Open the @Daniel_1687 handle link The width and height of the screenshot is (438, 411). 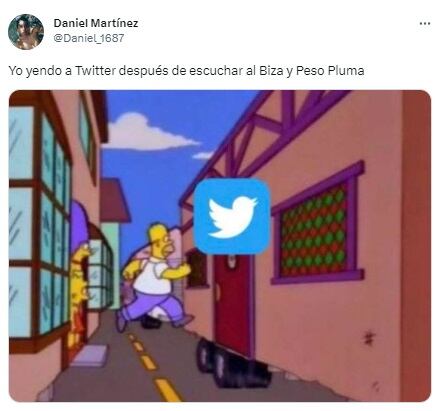click(89, 38)
